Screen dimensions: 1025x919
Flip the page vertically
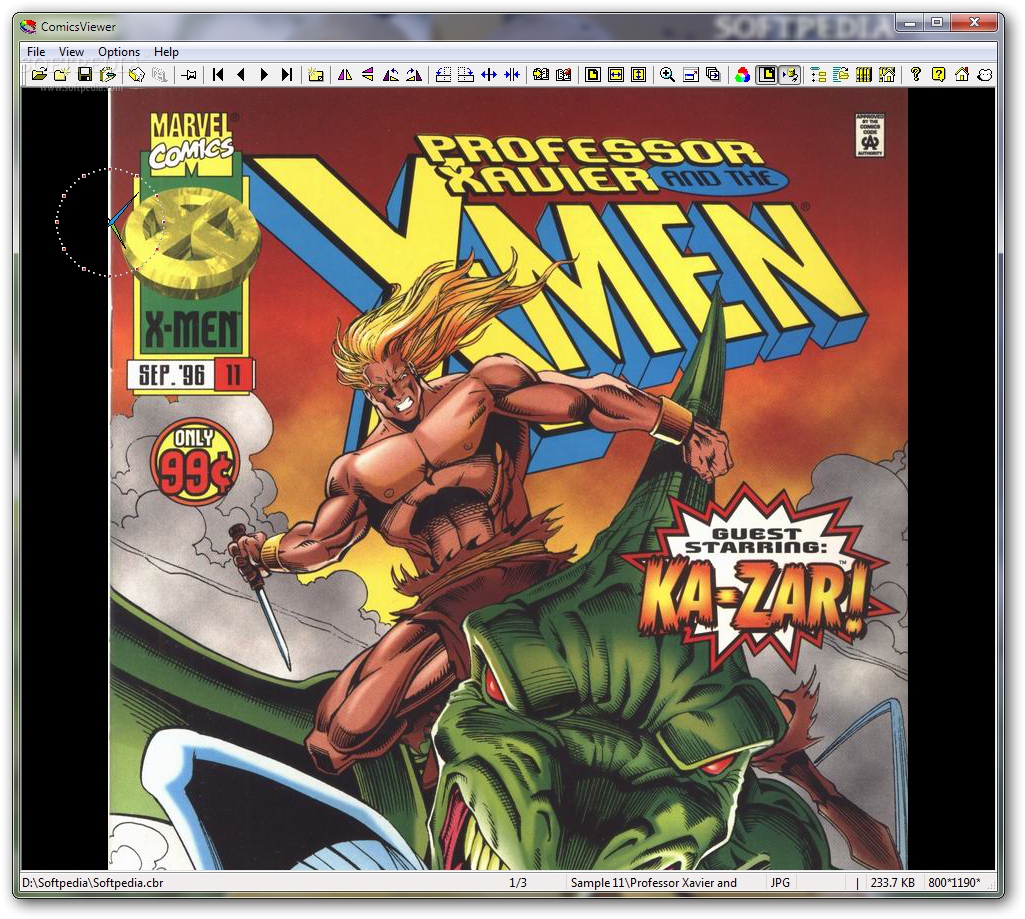coord(367,75)
